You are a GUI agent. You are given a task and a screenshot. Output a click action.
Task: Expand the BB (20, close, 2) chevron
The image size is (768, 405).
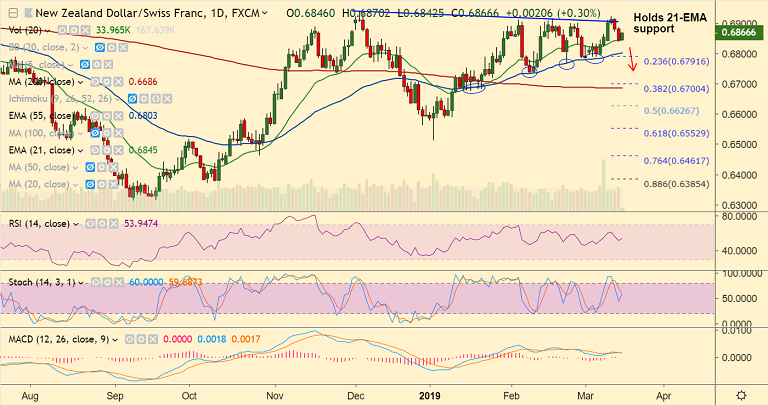(85, 48)
